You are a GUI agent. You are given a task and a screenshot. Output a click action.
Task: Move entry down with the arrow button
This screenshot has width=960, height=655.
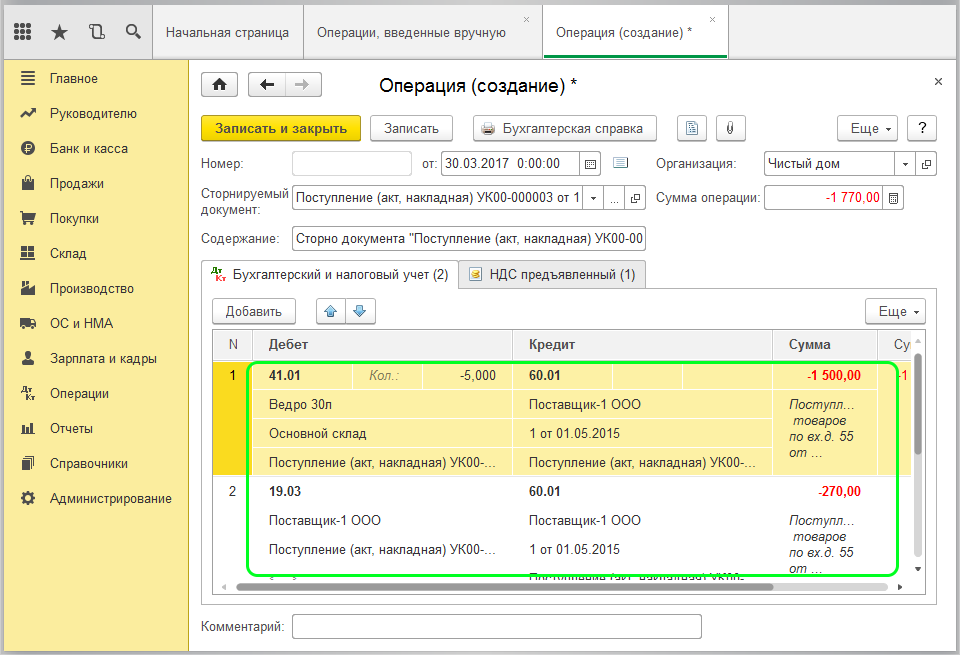(x=359, y=311)
